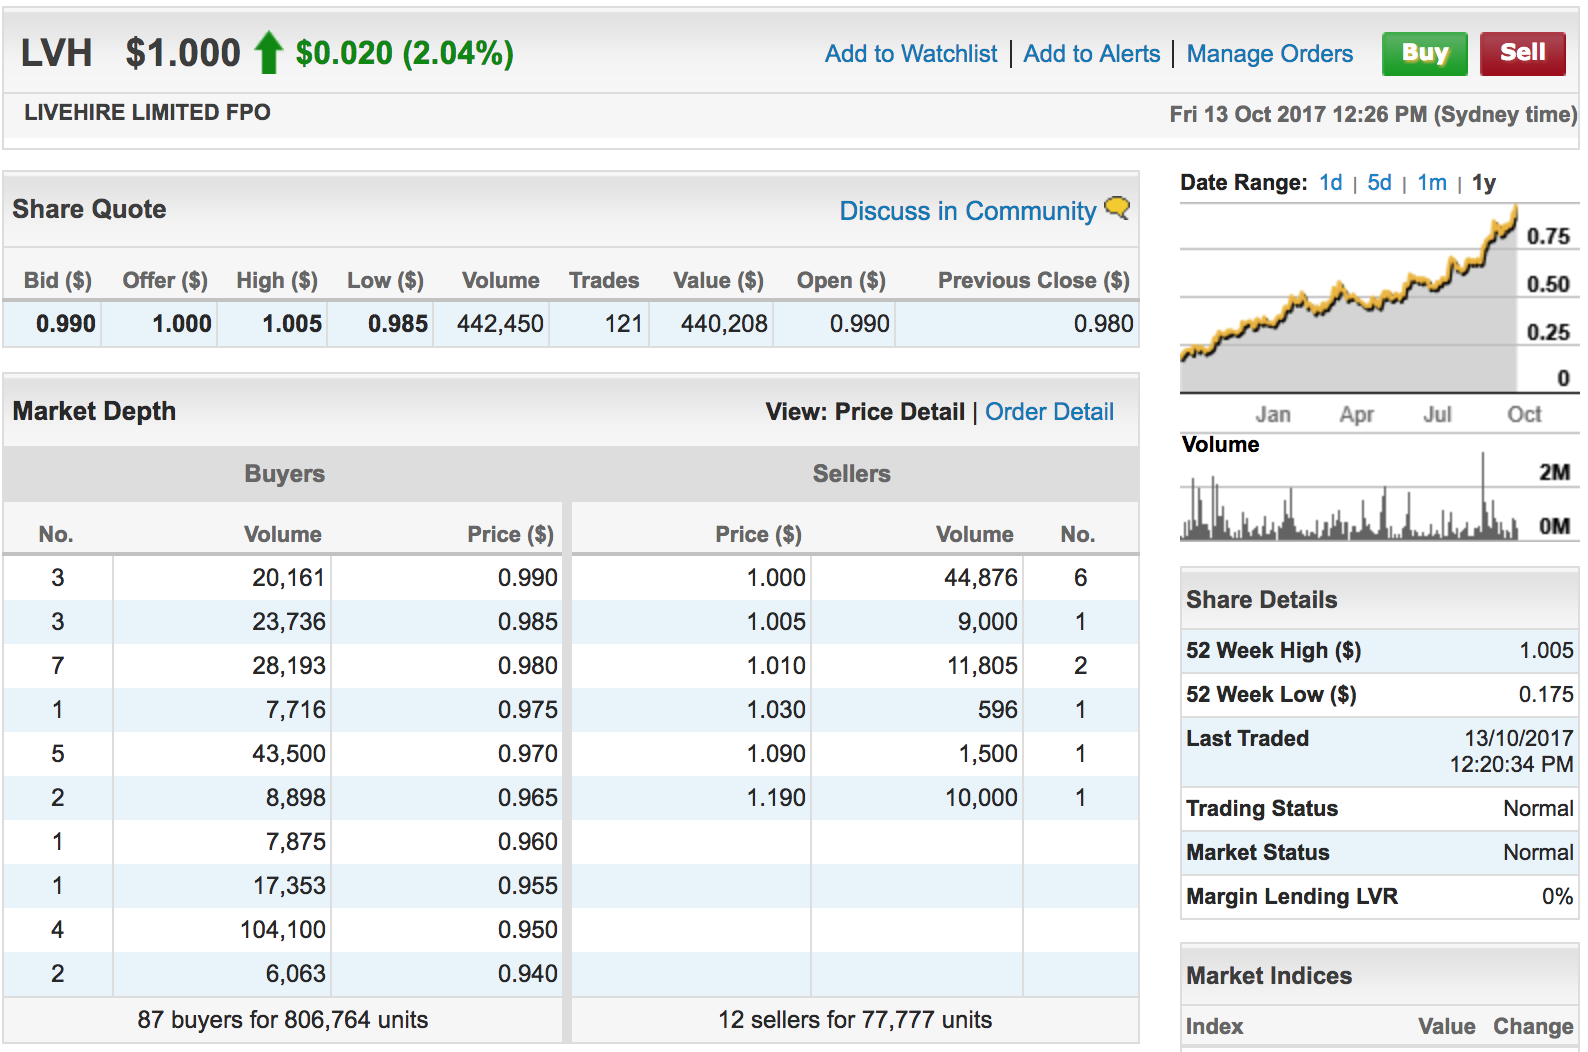Click the LVH ticker symbol heading
This screenshot has width=1588, height=1052.
coord(57,53)
